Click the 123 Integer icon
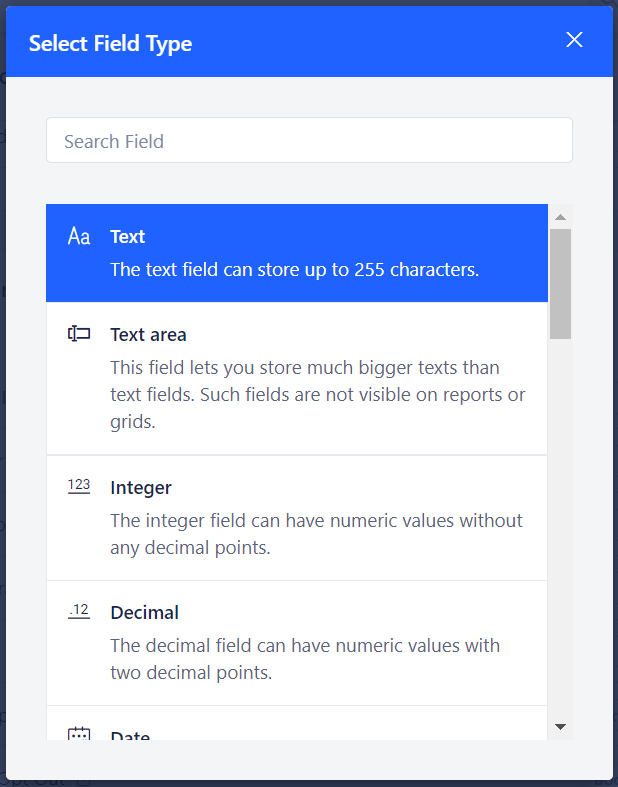The width and height of the screenshot is (618, 787). [x=79, y=486]
